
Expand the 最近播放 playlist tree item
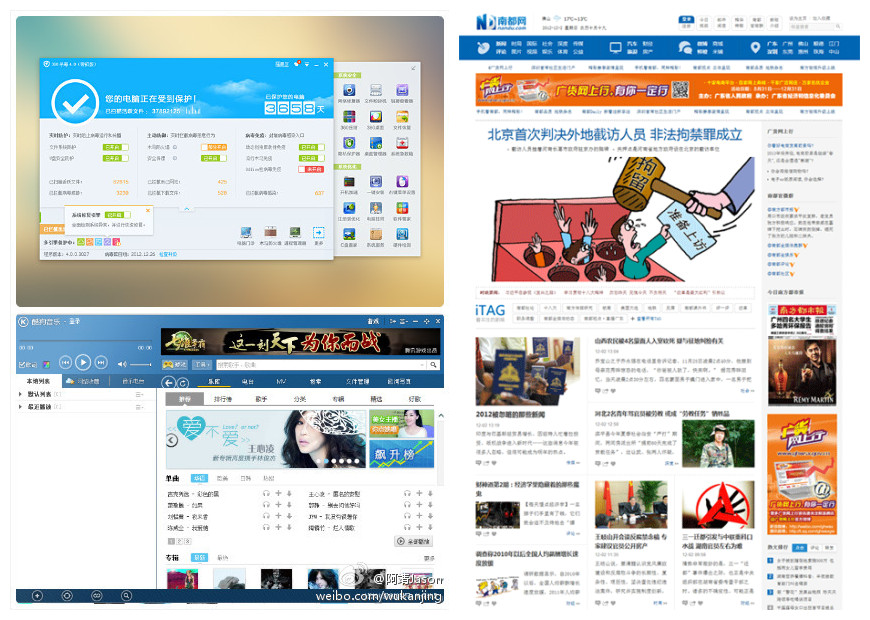click(x=21, y=407)
